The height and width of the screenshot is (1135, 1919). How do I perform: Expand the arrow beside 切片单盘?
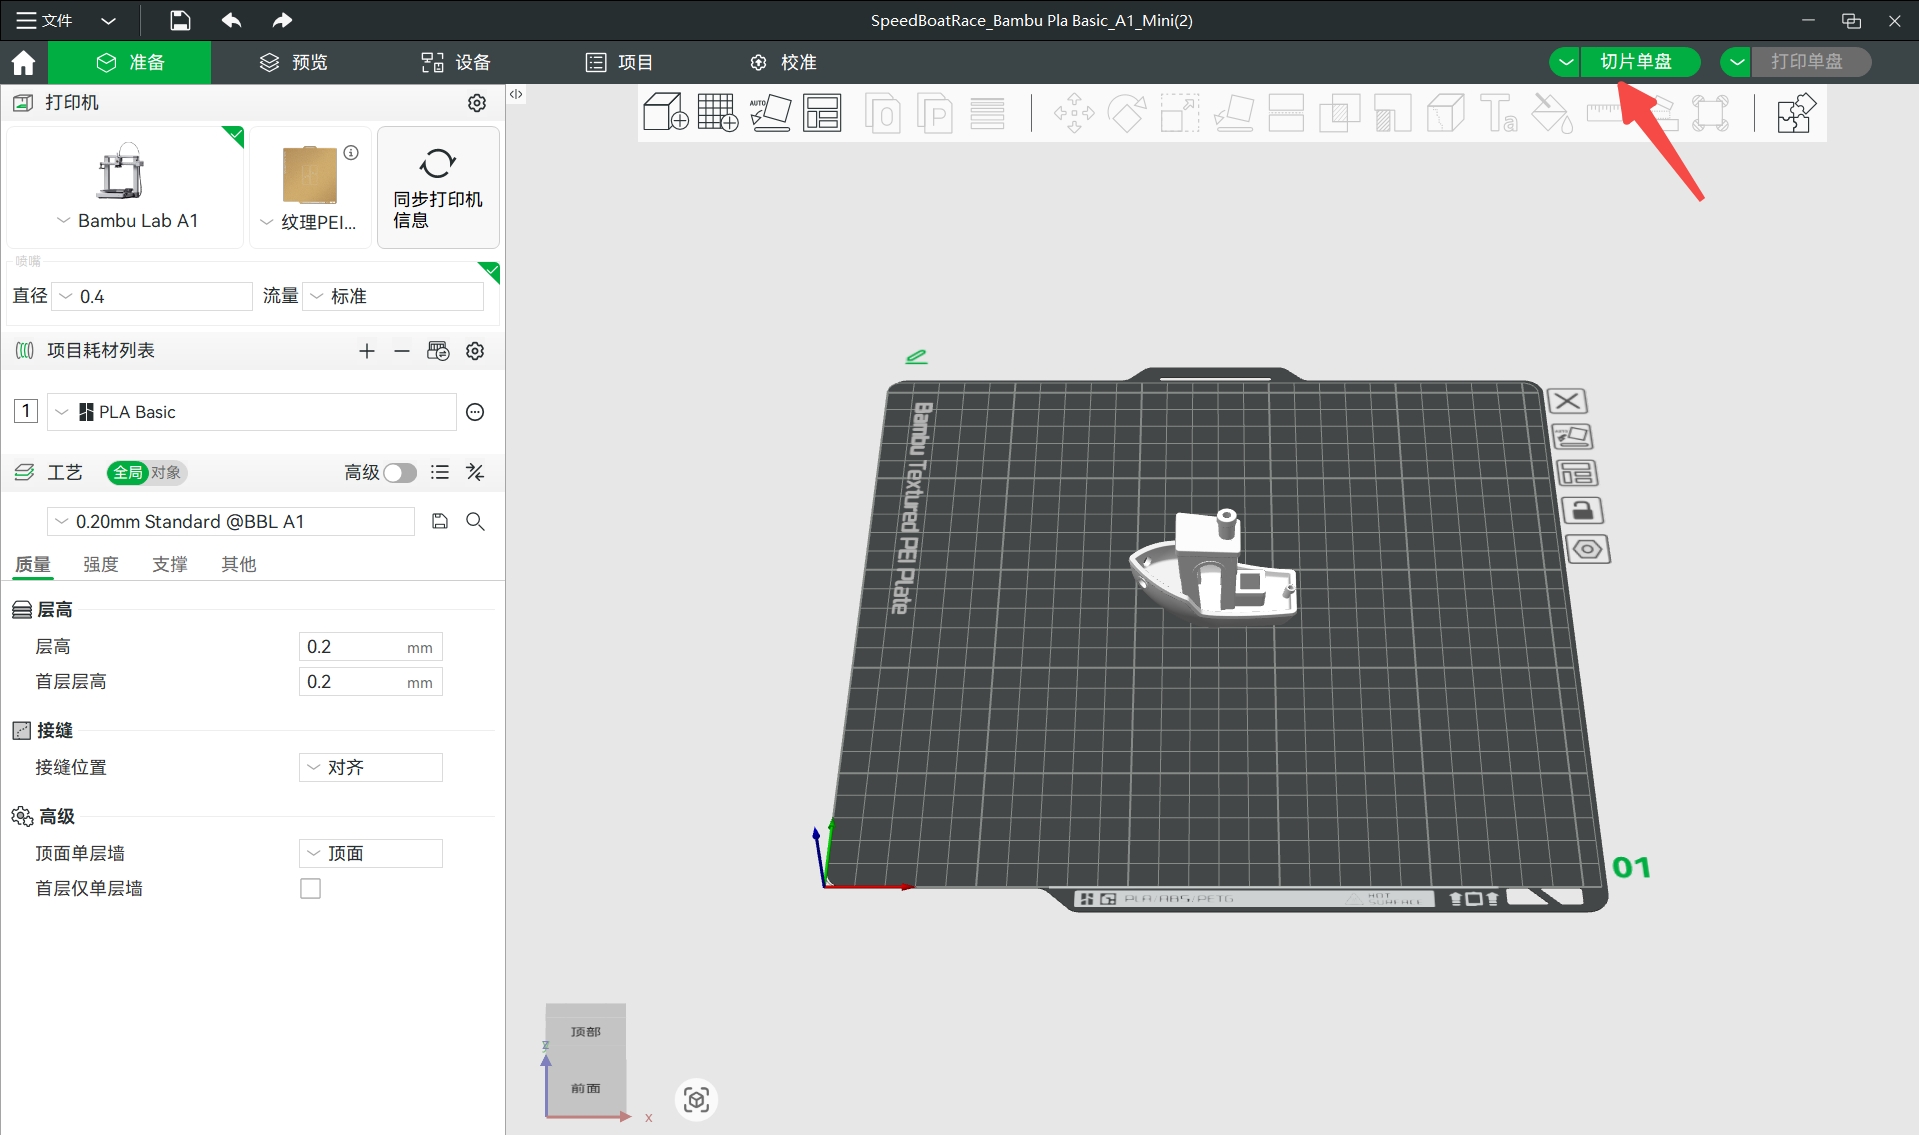pyautogui.click(x=1565, y=62)
